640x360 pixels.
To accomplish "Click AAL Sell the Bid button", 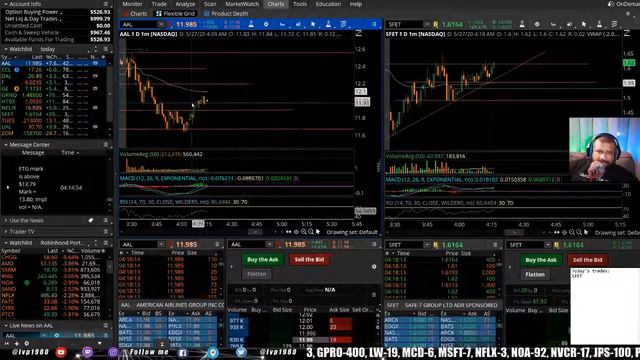I will coord(309,260).
